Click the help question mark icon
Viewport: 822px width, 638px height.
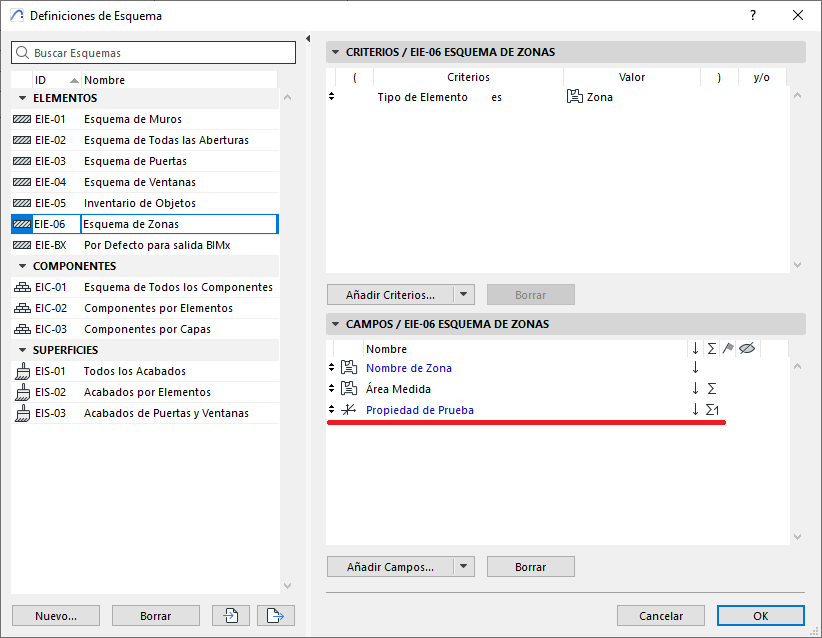pos(753,16)
